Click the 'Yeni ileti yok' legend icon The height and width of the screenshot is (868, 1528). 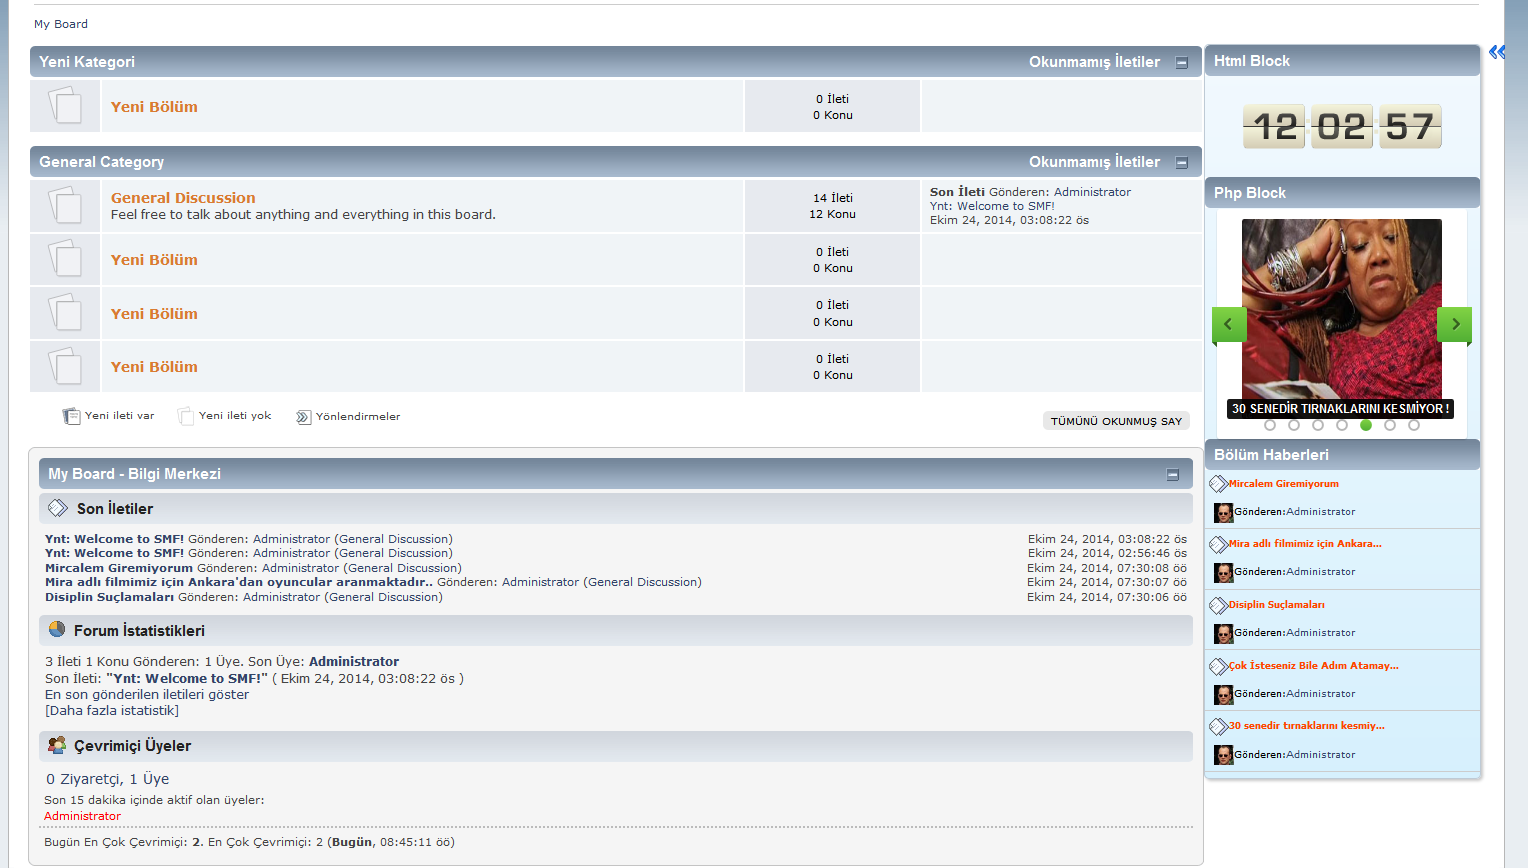(x=185, y=416)
